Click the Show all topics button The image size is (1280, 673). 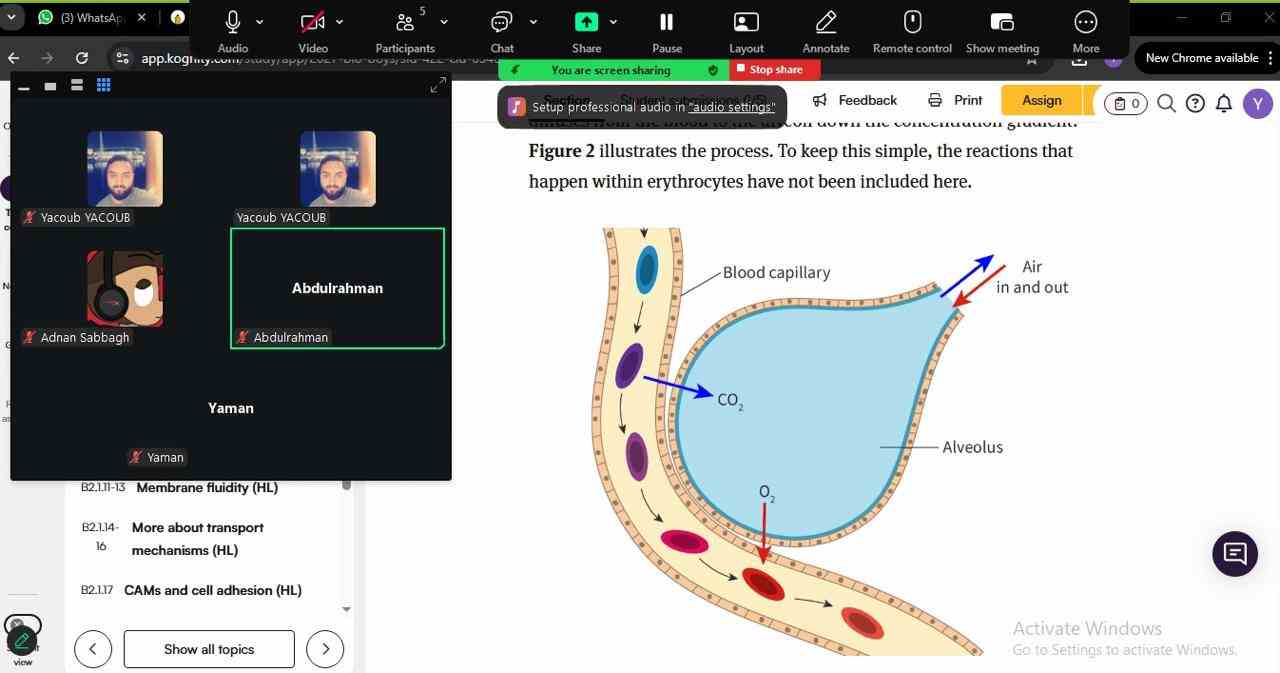click(x=209, y=649)
